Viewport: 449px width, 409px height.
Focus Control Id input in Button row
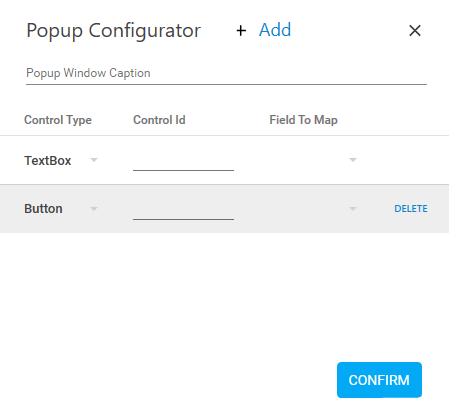pyautogui.click(x=183, y=210)
